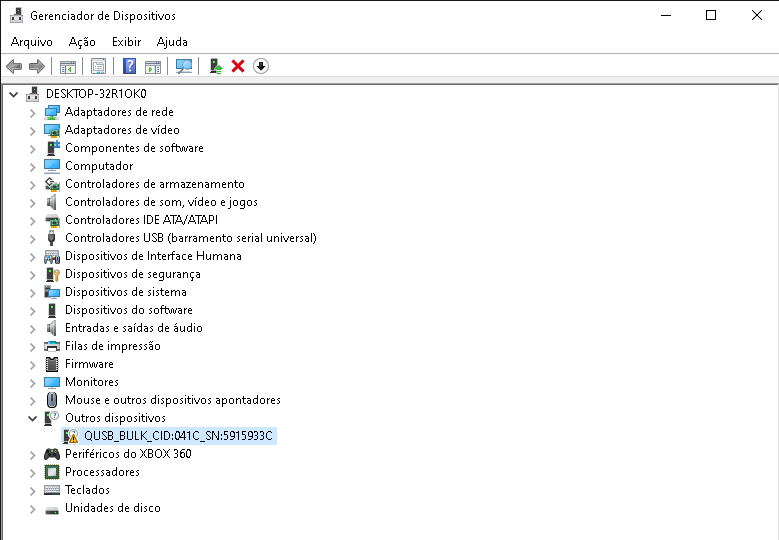Viewport: 779px width, 540px height.
Task: Click the red X uninstall device icon
Action: (x=238, y=66)
